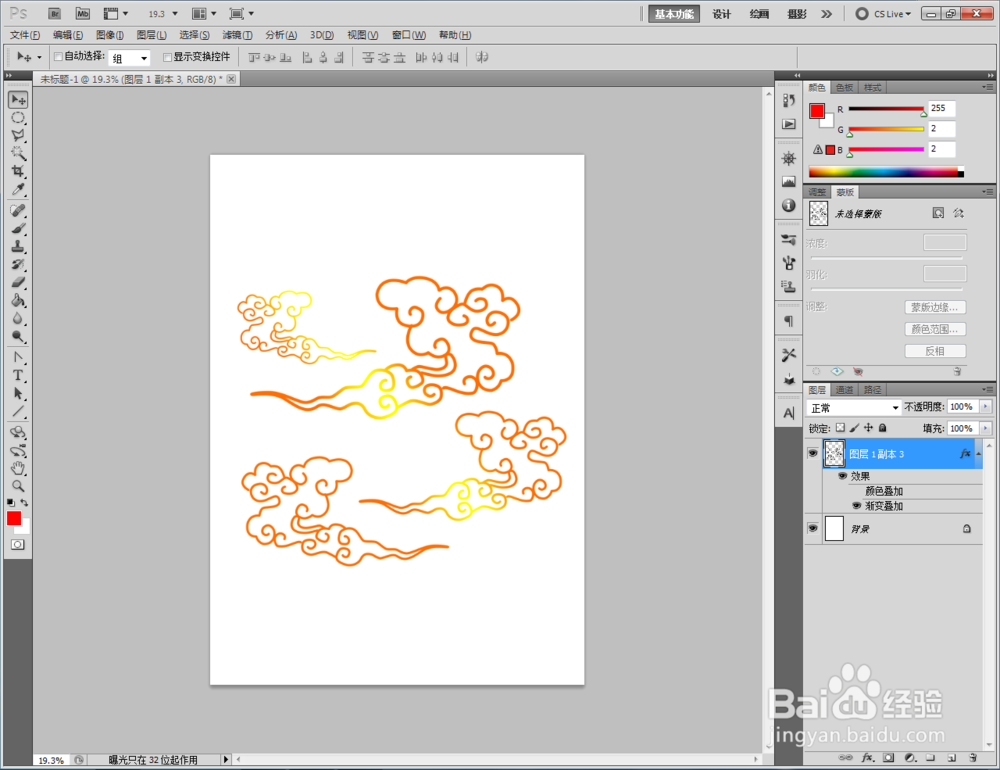Select the Healing Brush tool
The height and width of the screenshot is (770, 1000).
(x=18, y=211)
